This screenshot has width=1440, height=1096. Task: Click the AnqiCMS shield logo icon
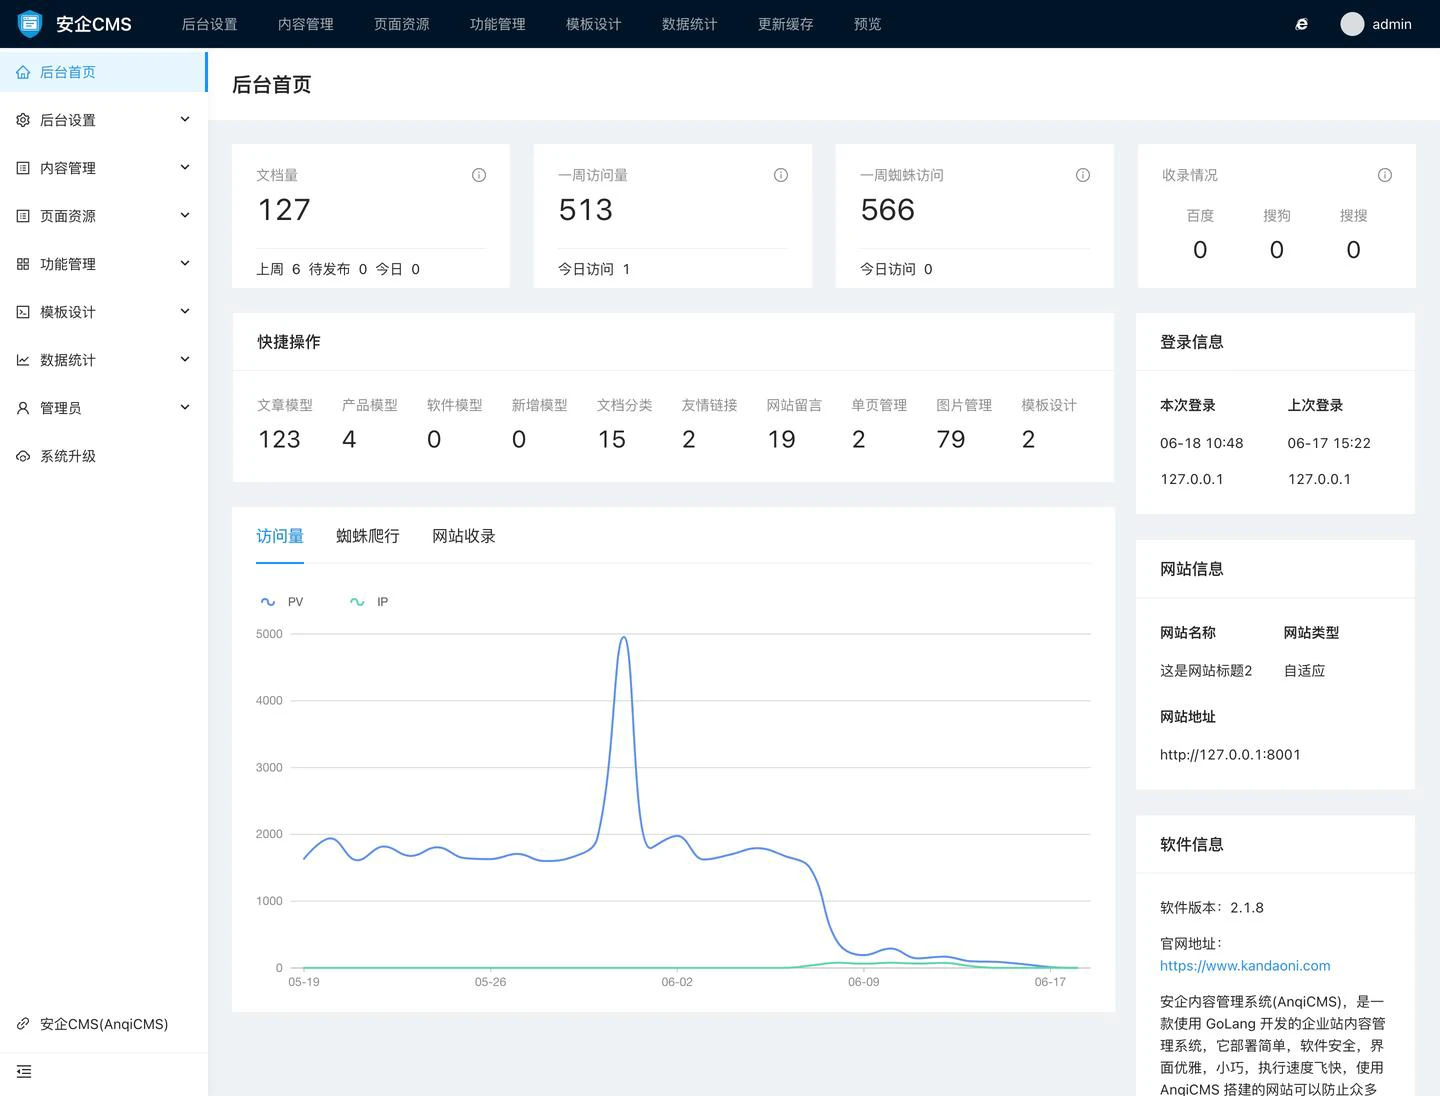(30, 23)
